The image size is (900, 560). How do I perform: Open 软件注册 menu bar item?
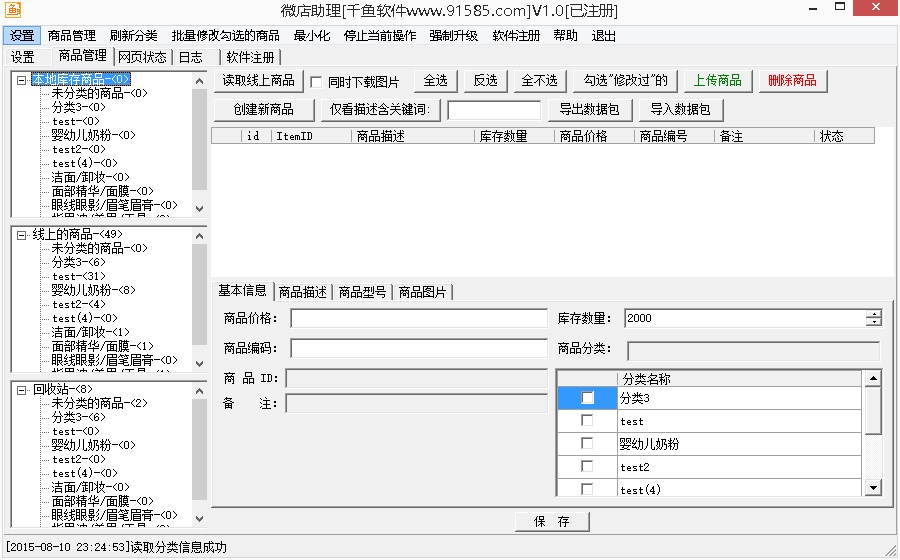coord(516,36)
